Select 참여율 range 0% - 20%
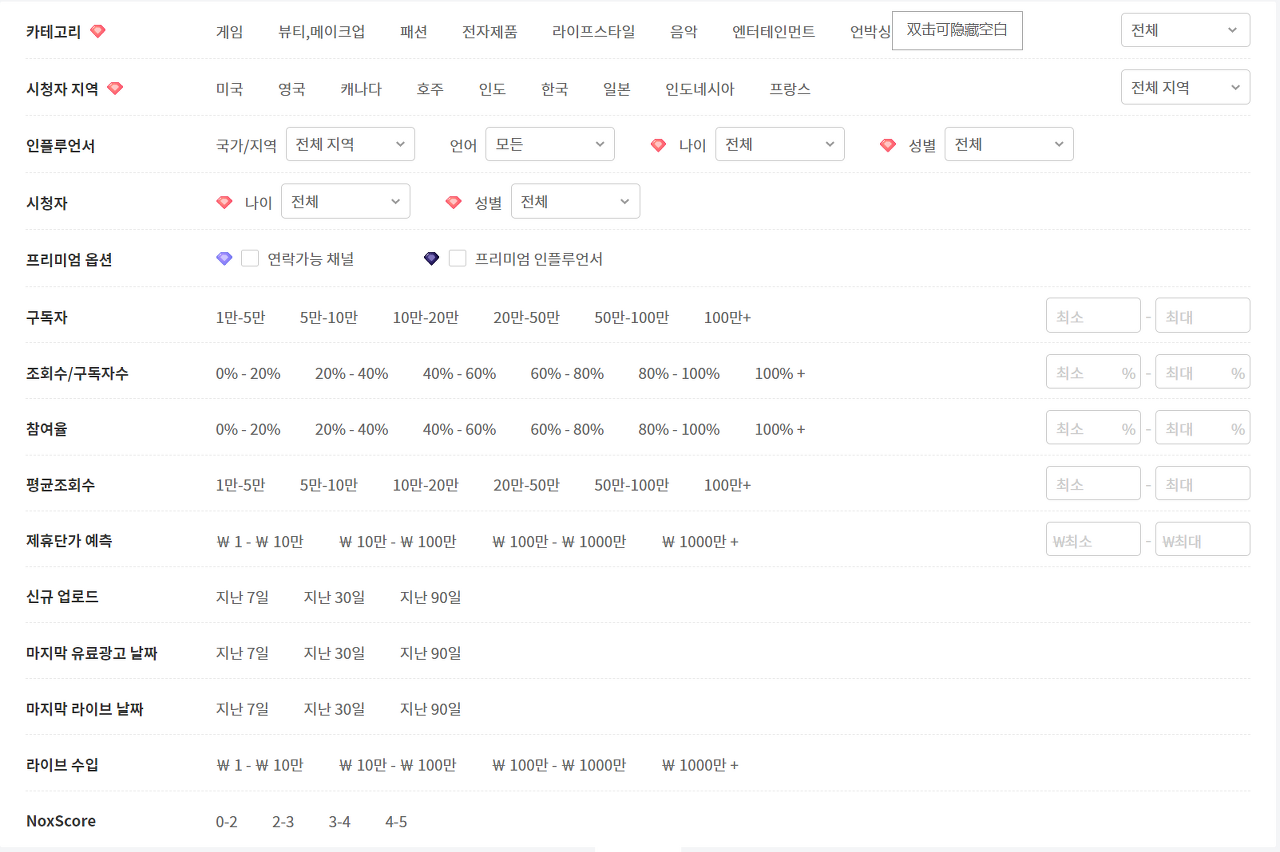Image resolution: width=1280 pixels, height=852 pixels. click(x=248, y=429)
